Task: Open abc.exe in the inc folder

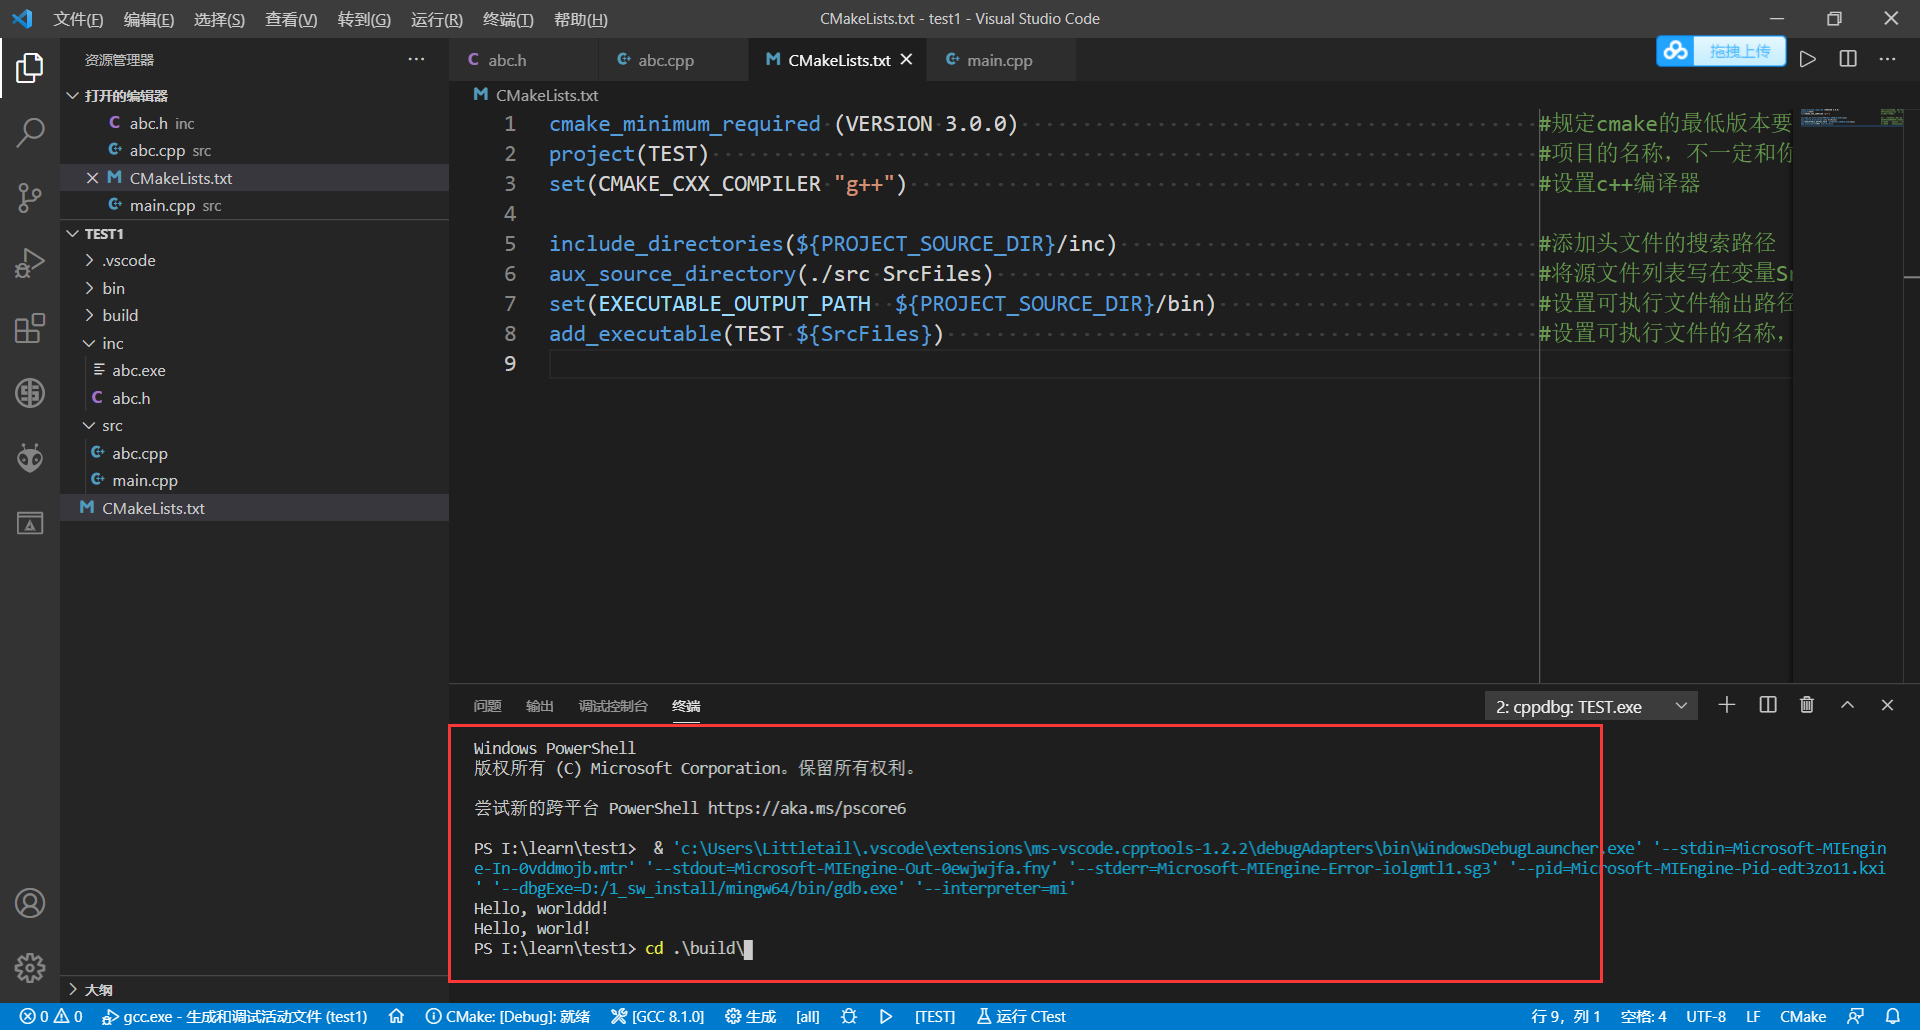Action: [254, 371]
